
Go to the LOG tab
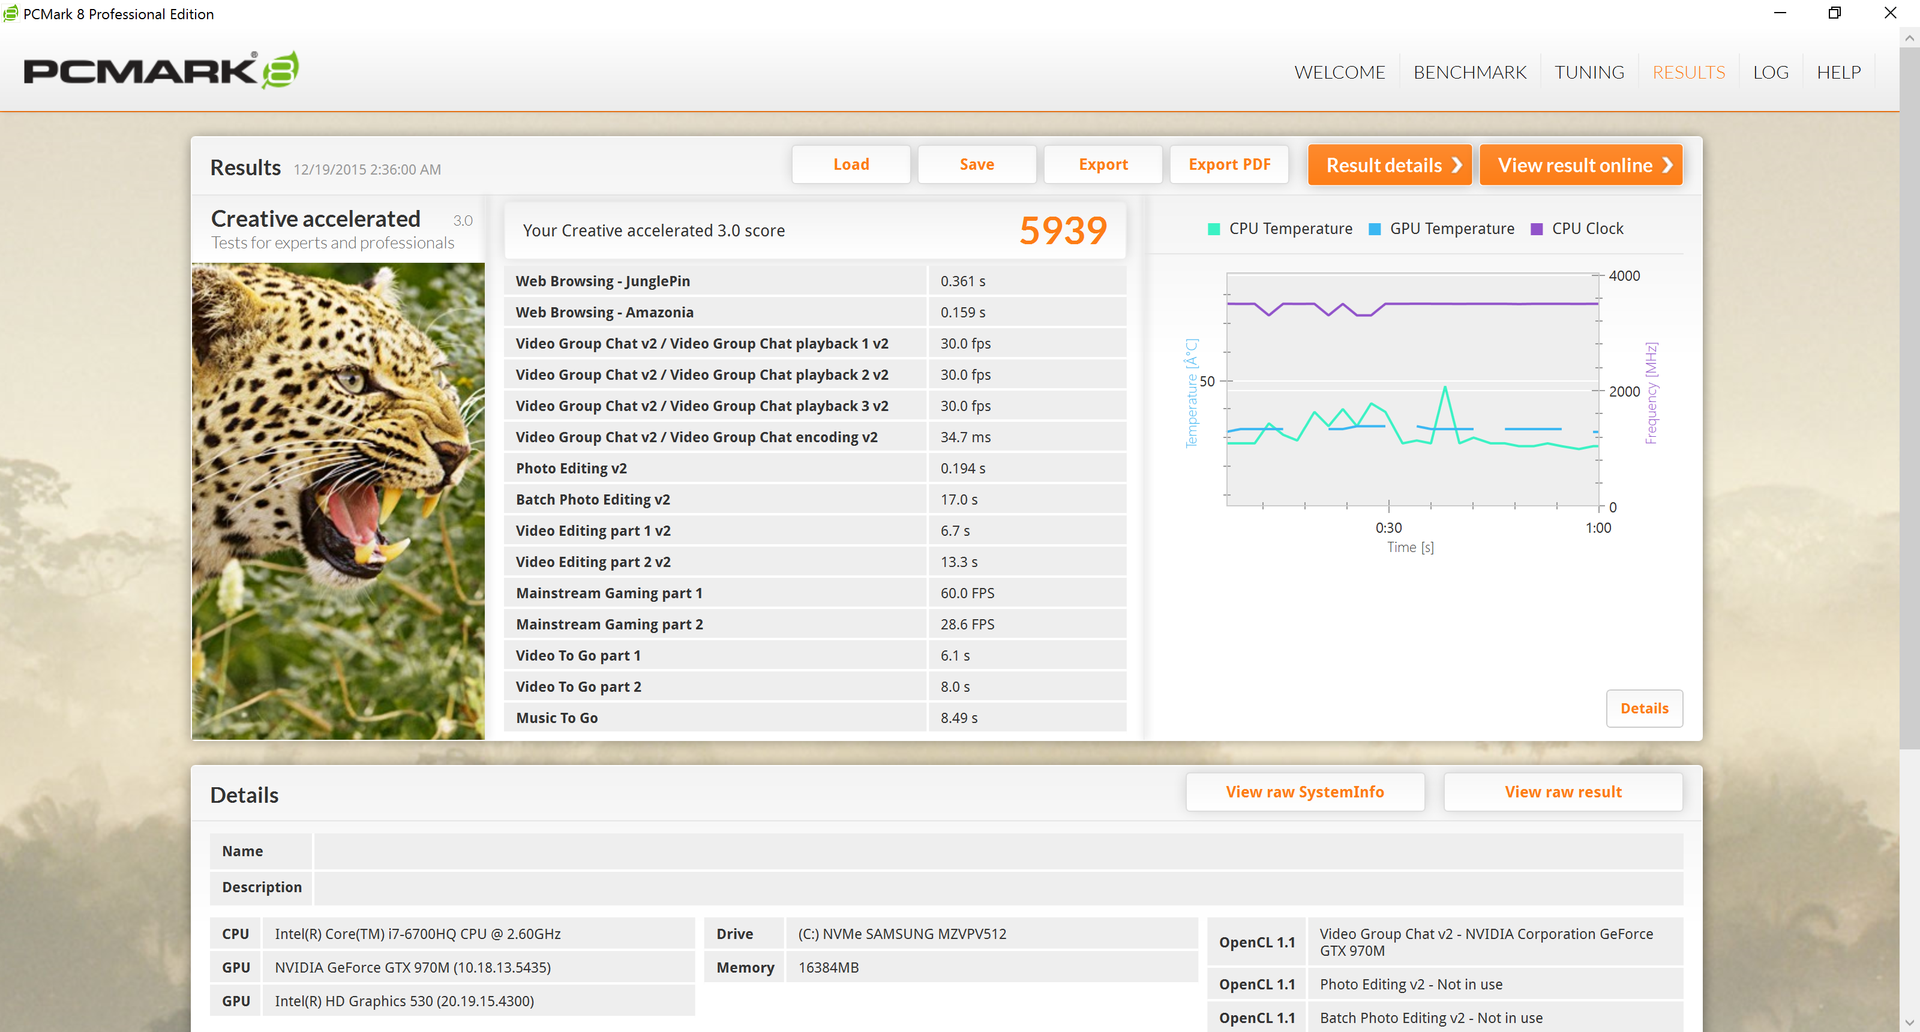[1771, 72]
